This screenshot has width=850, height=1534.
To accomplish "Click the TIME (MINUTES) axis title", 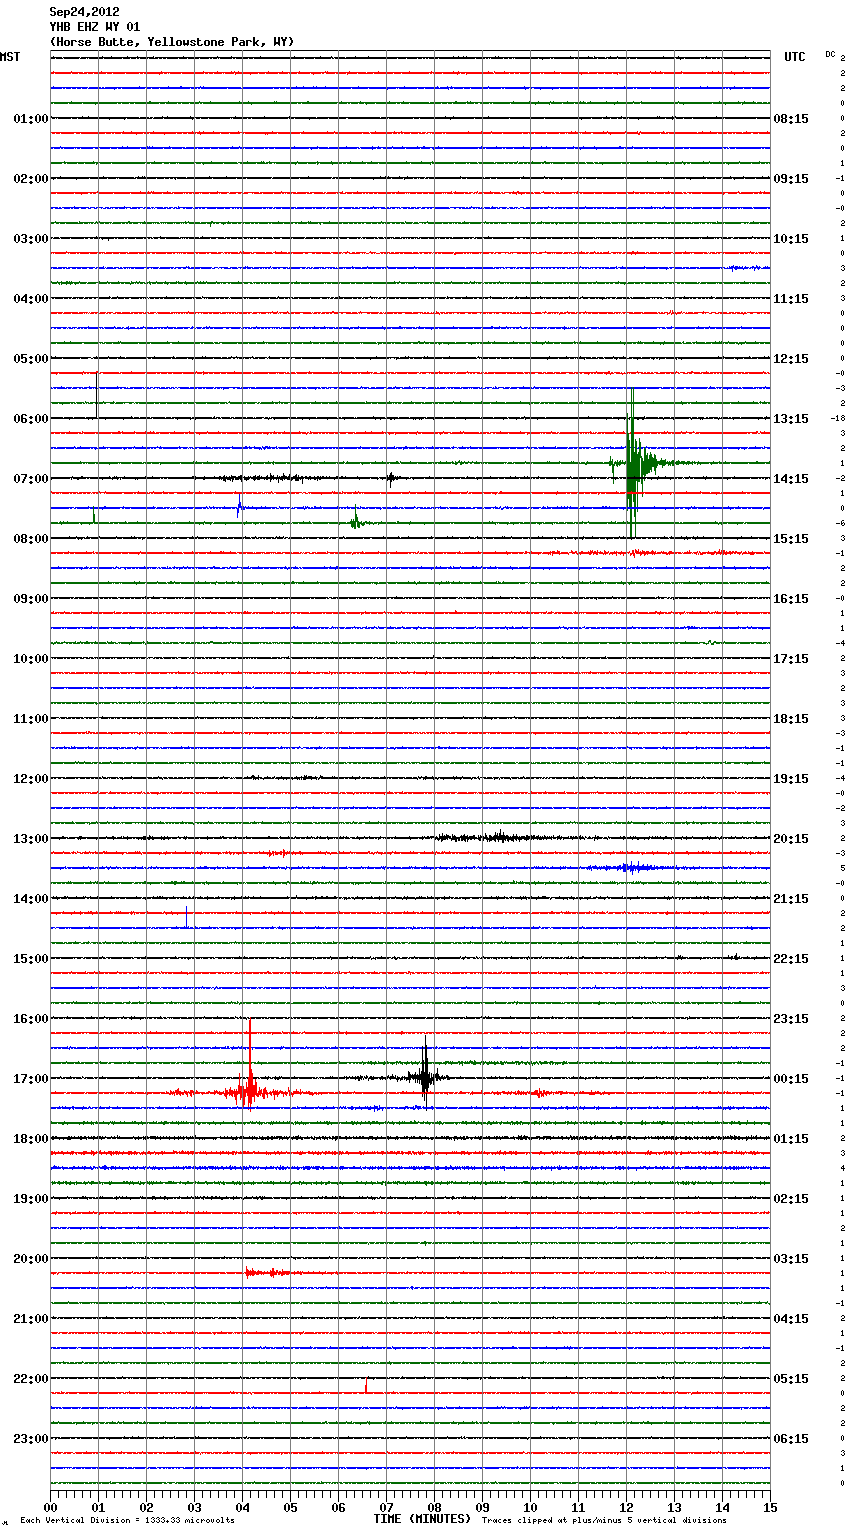I will click(421, 1519).
